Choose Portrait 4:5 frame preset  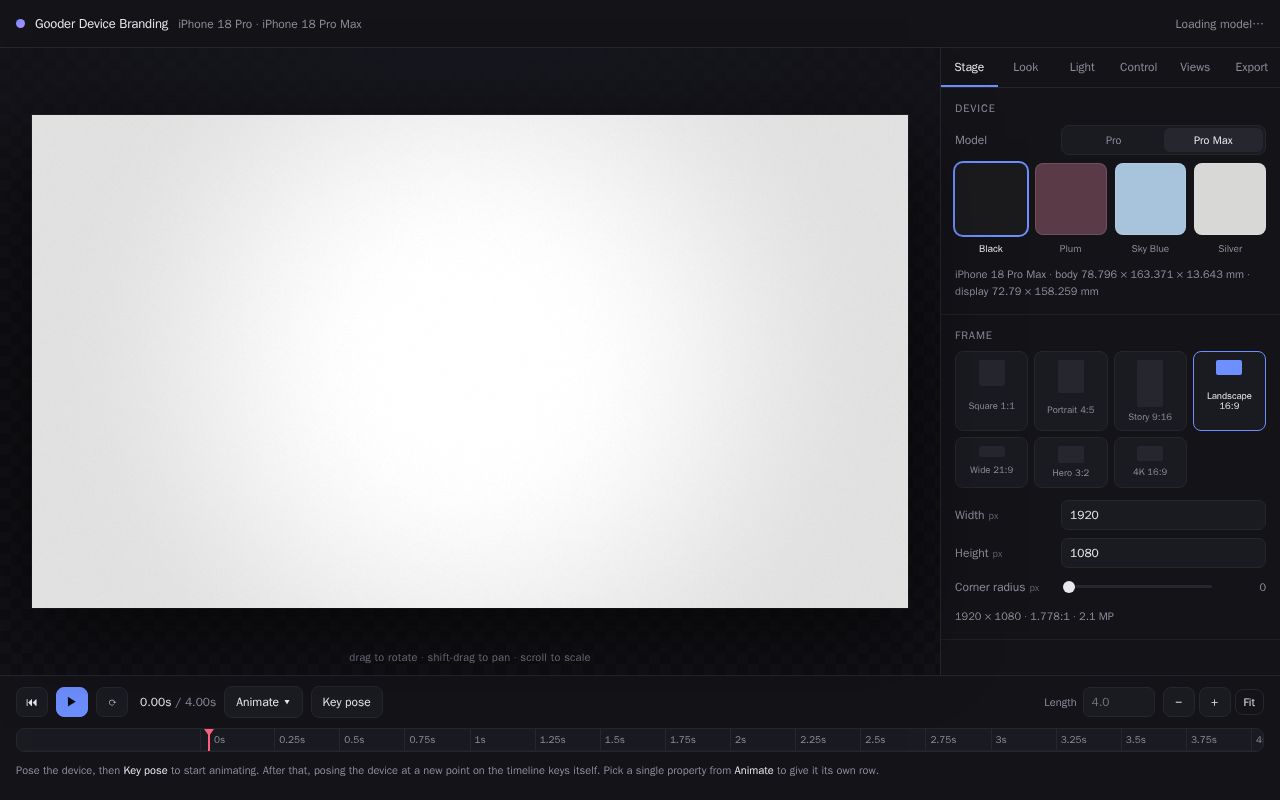click(x=1071, y=391)
